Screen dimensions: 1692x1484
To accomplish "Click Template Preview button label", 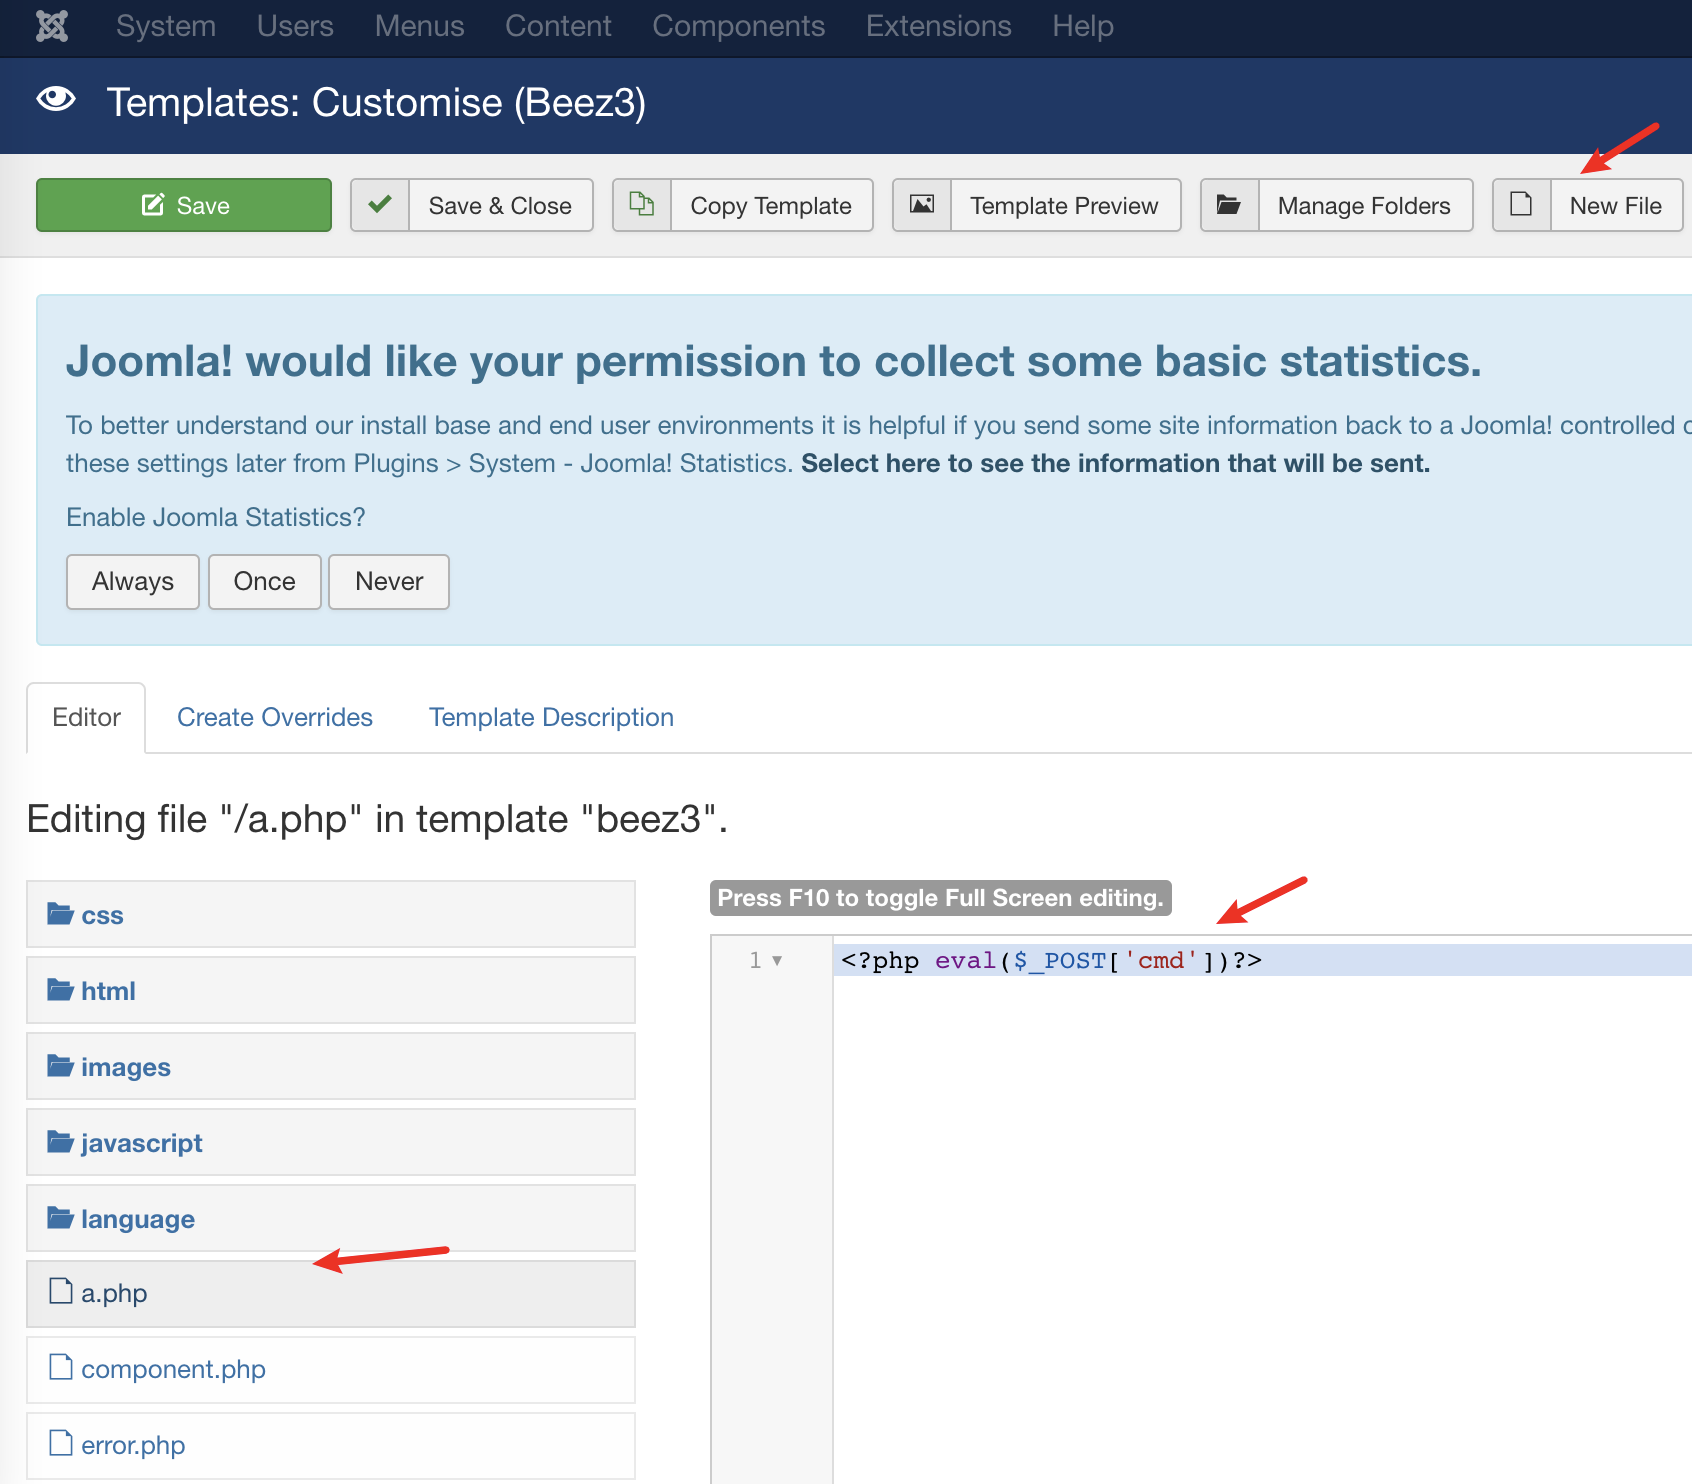I will pos(1064,205).
